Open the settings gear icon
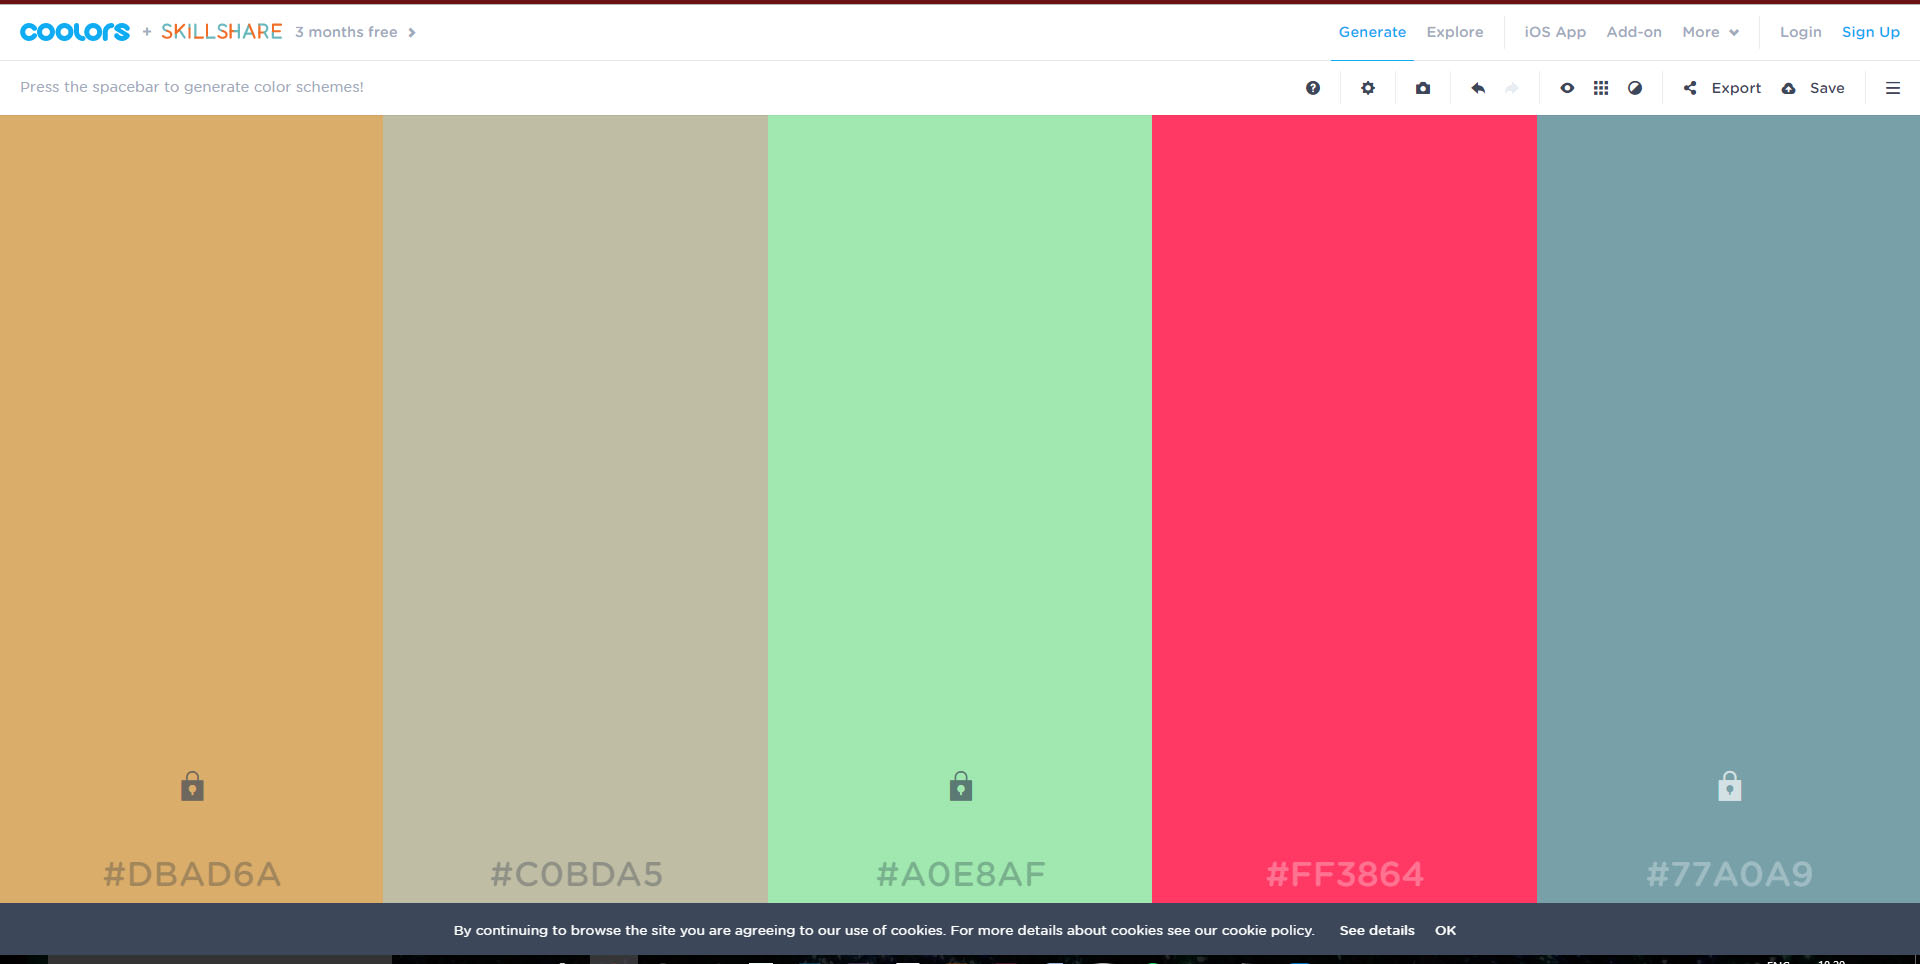1920x964 pixels. [1368, 88]
